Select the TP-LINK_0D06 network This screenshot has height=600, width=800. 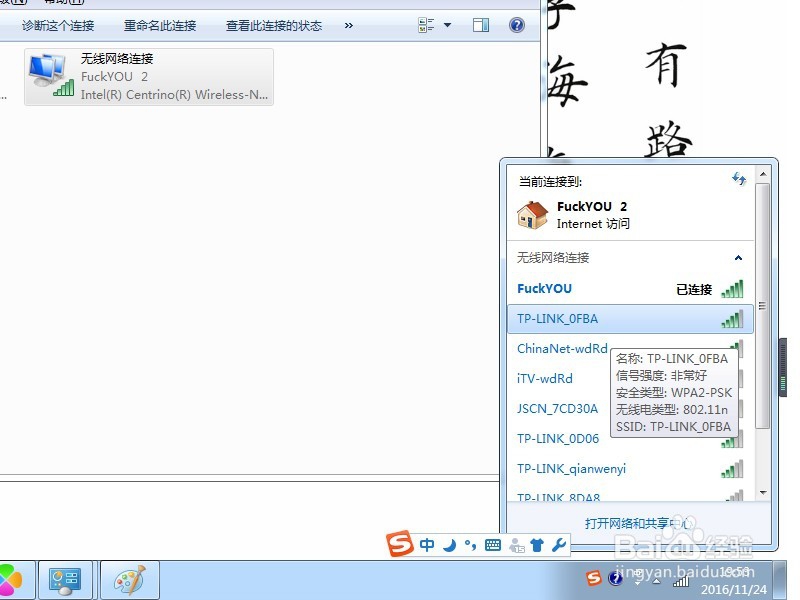coord(558,439)
